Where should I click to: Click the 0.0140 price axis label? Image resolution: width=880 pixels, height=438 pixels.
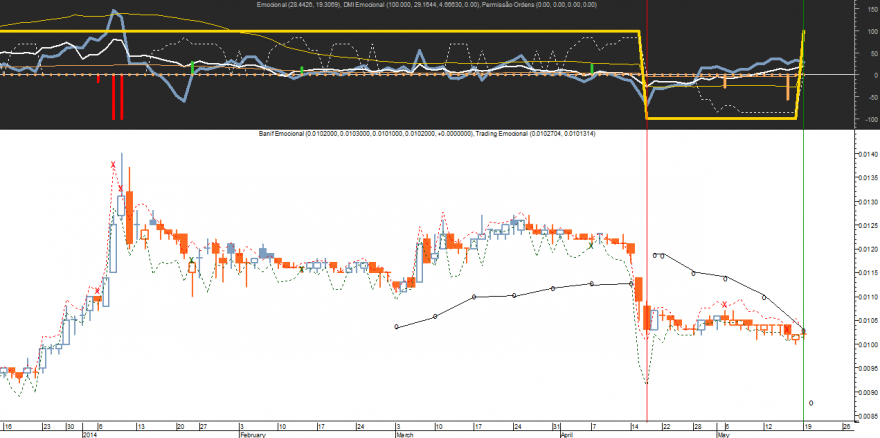coord(867,153)
